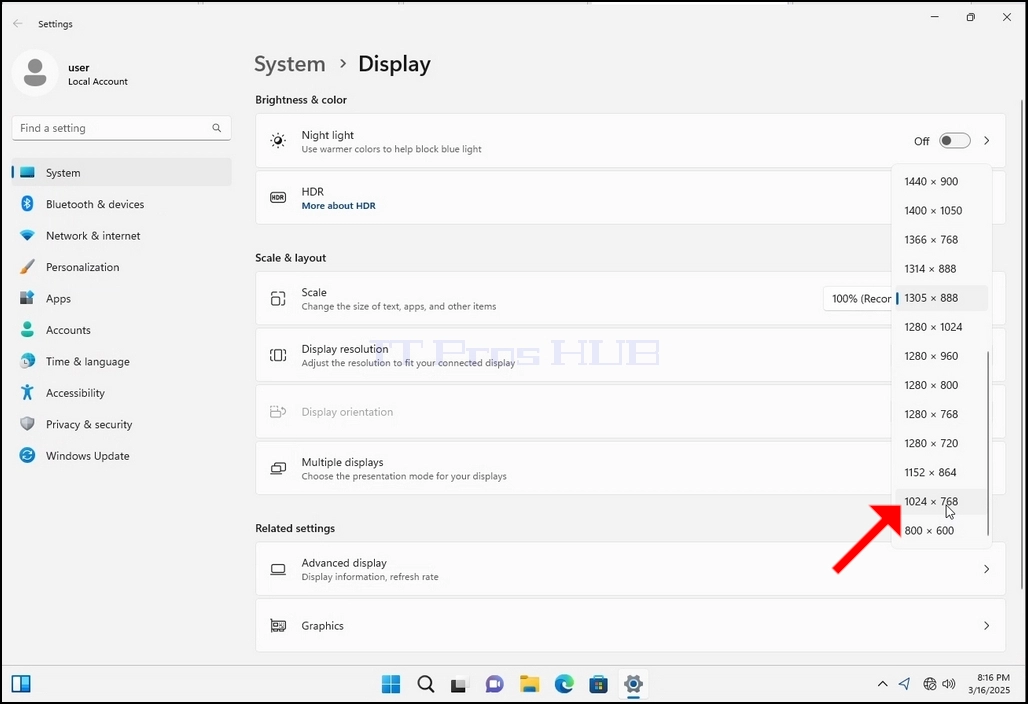Click the resolution list scrollbar
The width and height of the screenshot is (1028, 704).
pos(988,443)
